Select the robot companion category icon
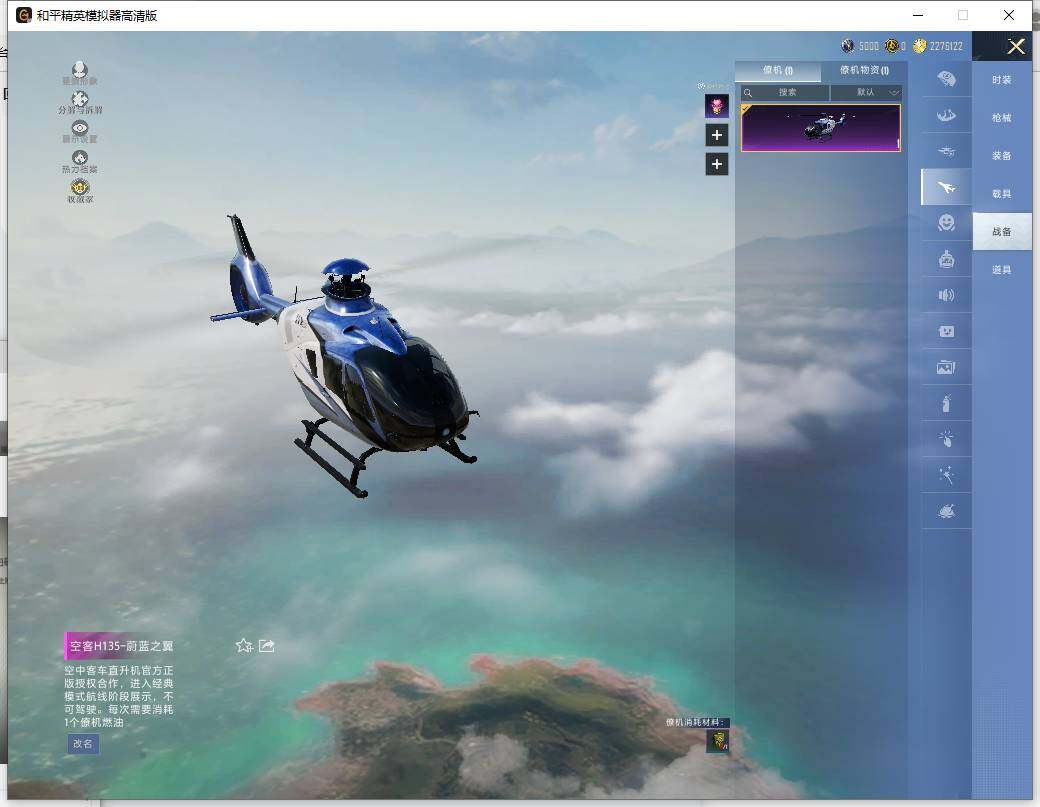 pos(946,259)
